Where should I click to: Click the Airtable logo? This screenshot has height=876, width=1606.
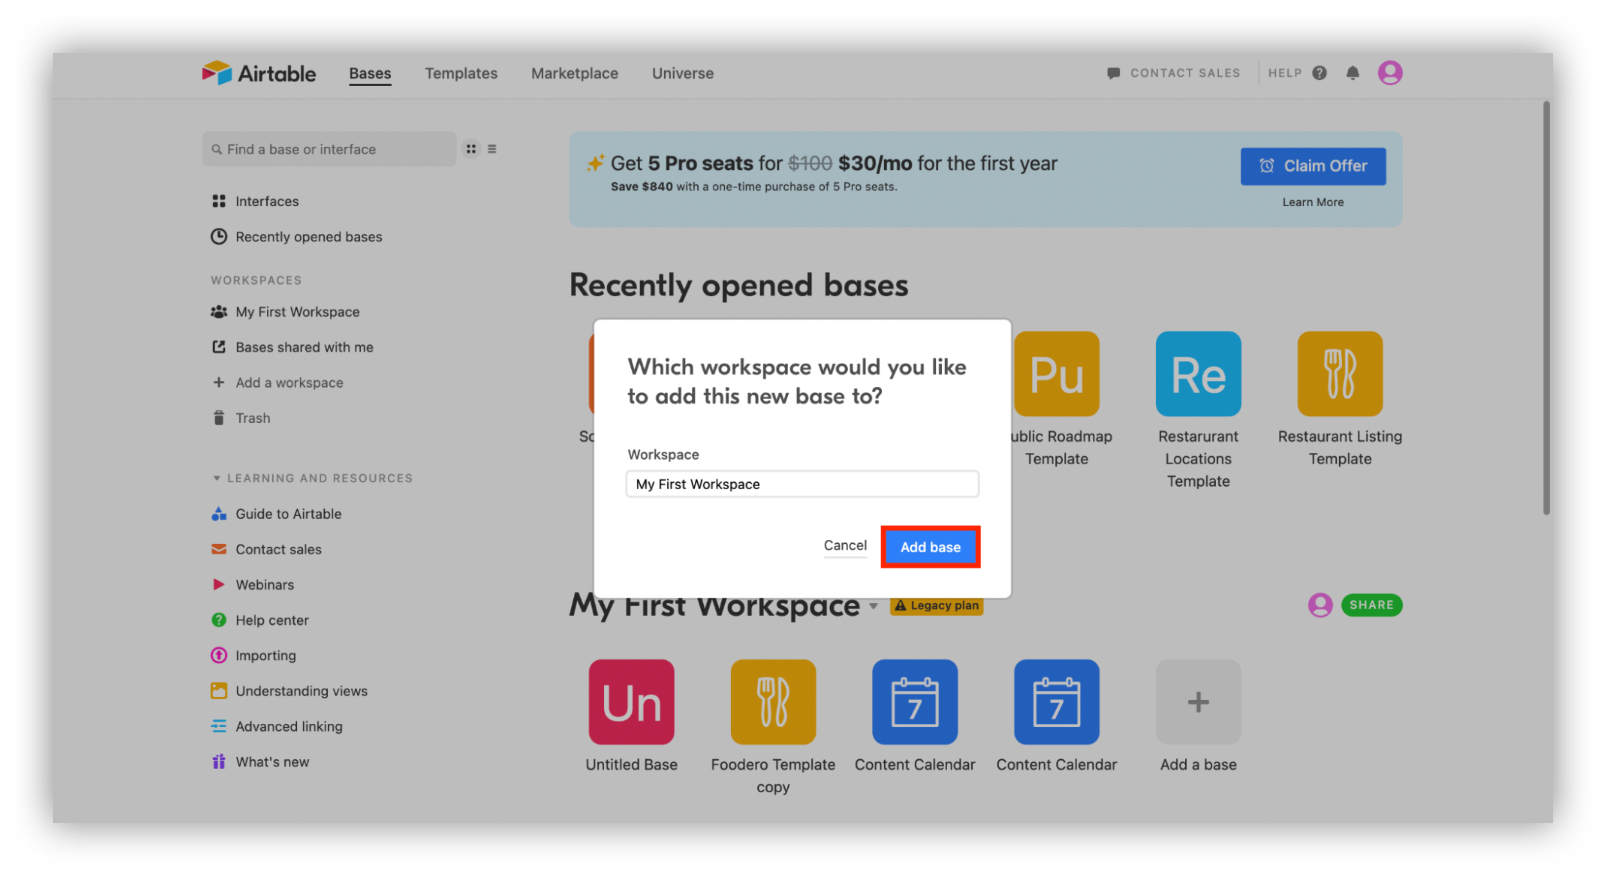(x=259, y=73)
